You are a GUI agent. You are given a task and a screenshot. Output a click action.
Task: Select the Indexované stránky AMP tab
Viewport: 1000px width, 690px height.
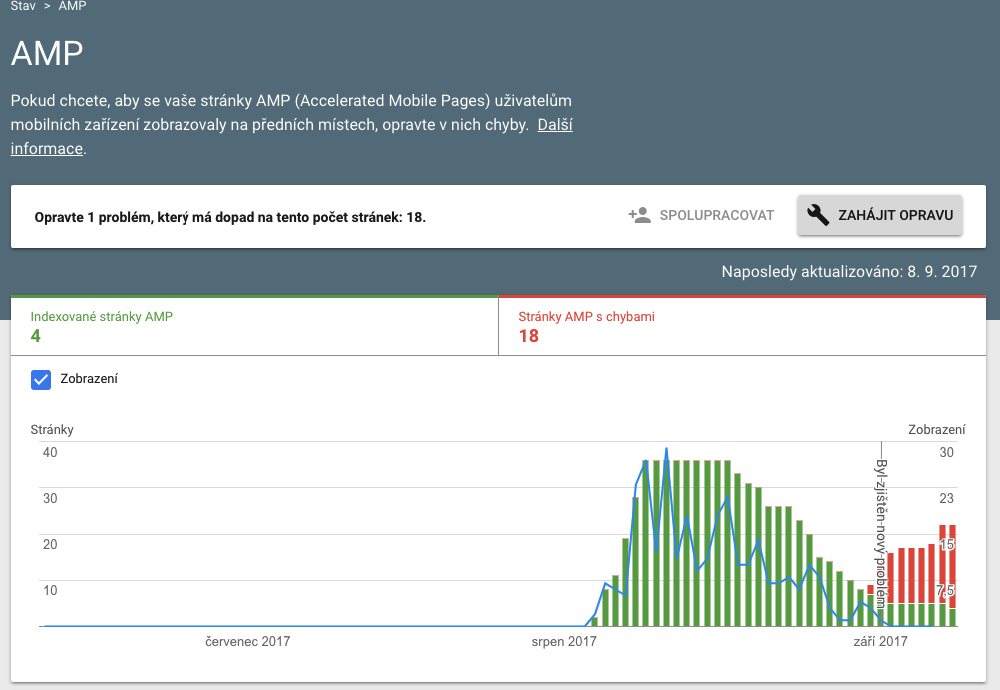pyautogui.click(x=254, y=326)
